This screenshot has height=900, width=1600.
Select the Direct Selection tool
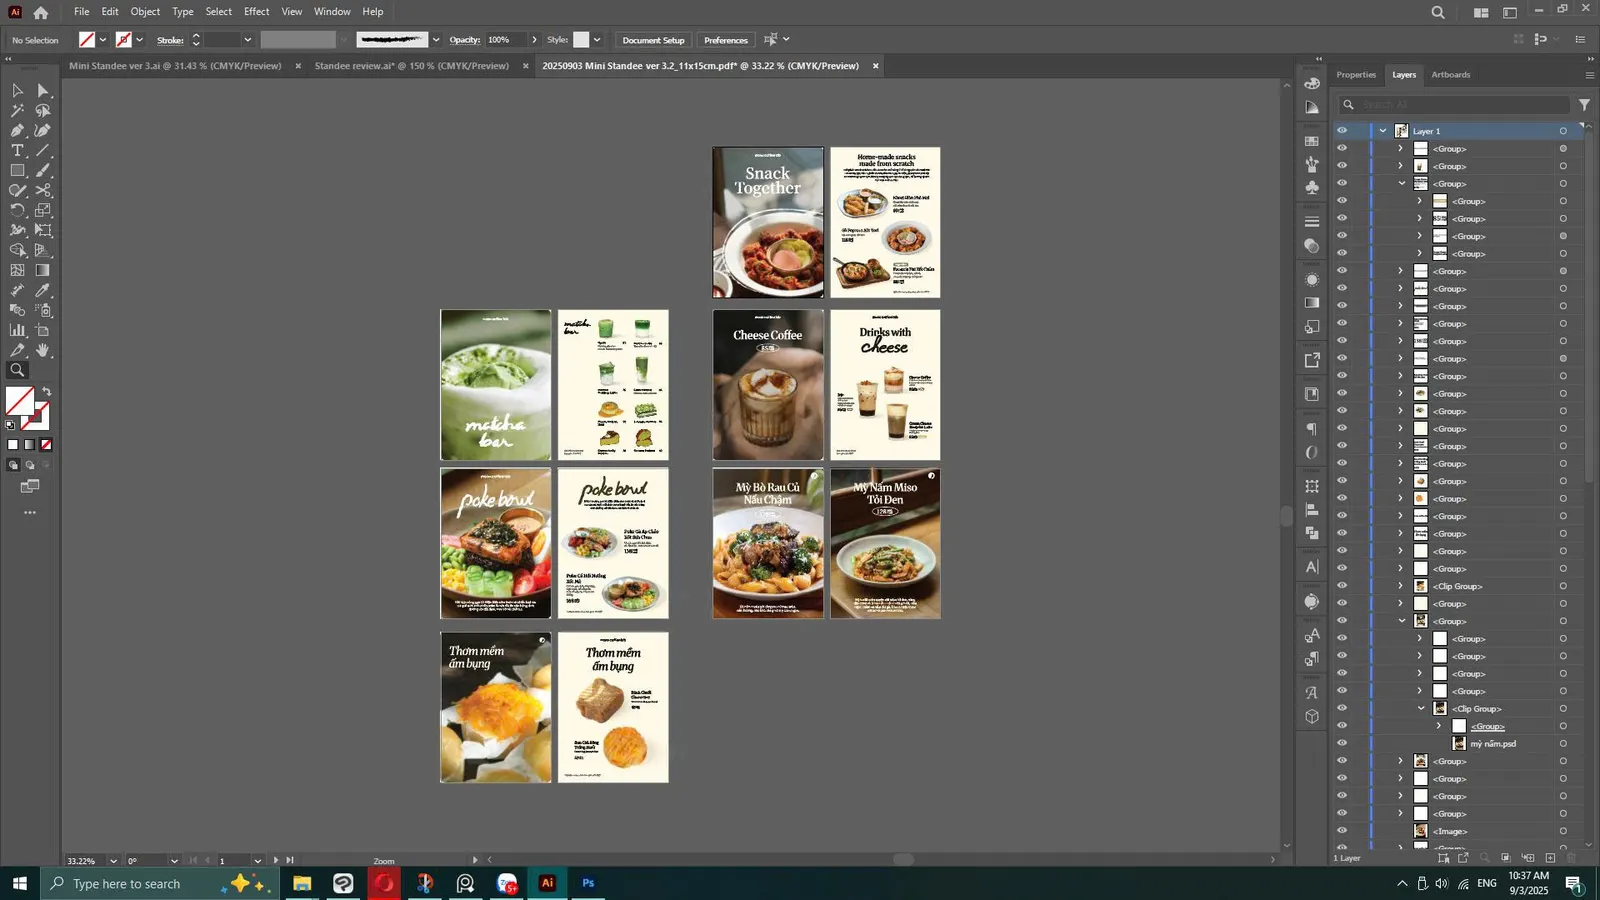[43, 90]
